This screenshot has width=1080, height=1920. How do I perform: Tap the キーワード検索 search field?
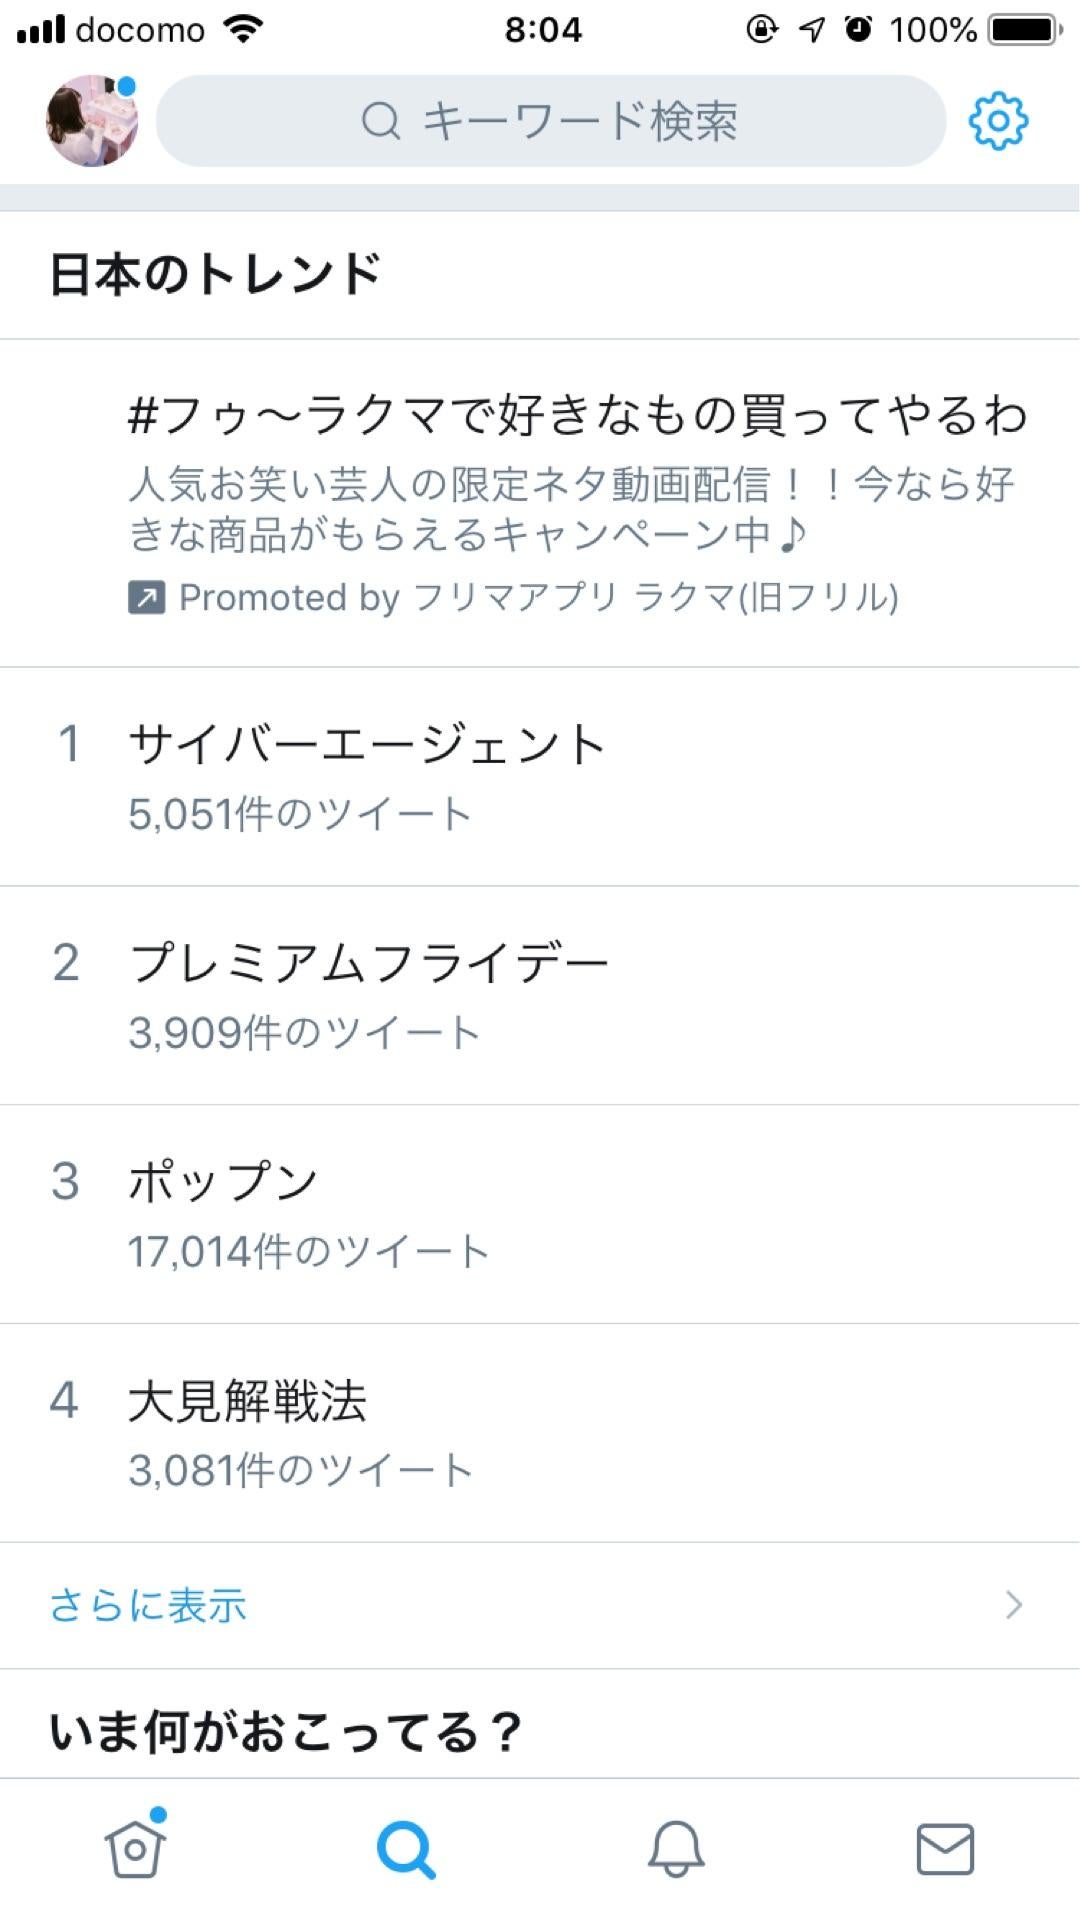point(551,121)
